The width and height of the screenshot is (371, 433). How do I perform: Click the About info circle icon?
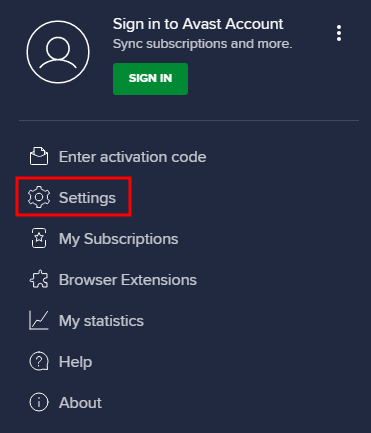(39, 402)
